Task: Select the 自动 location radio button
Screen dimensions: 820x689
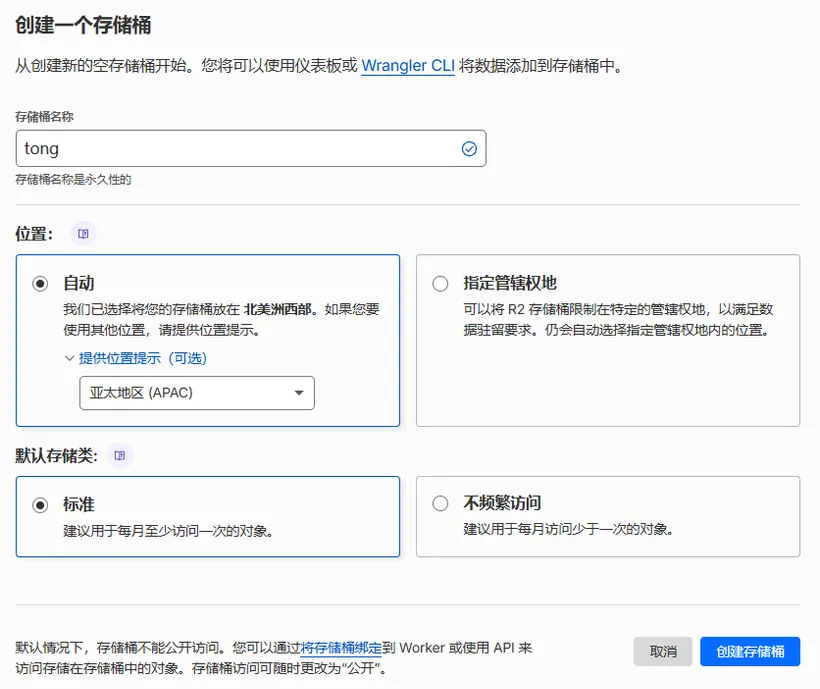Action: [40, 284]
